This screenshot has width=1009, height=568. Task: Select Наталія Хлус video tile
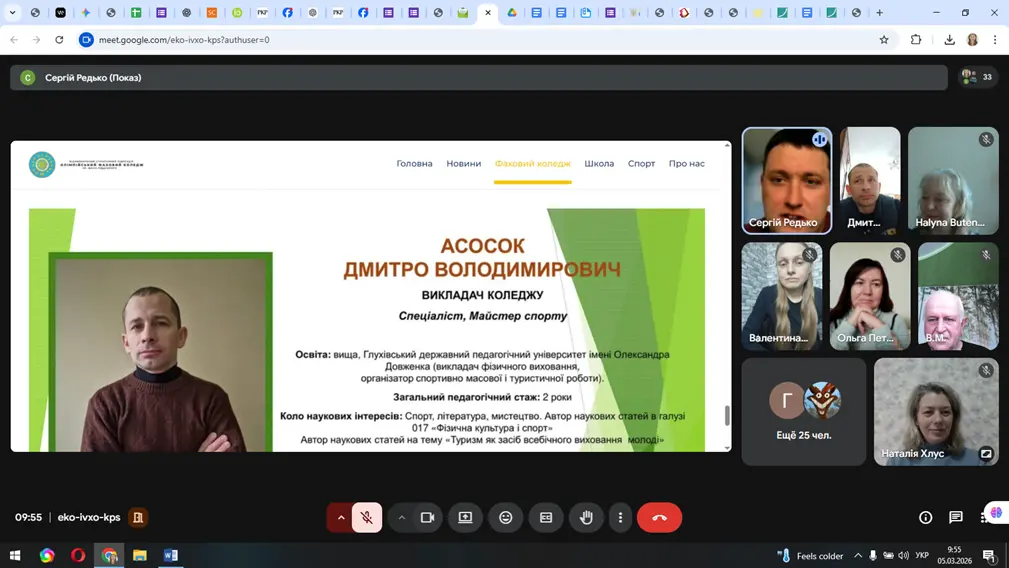pos(936,412)
